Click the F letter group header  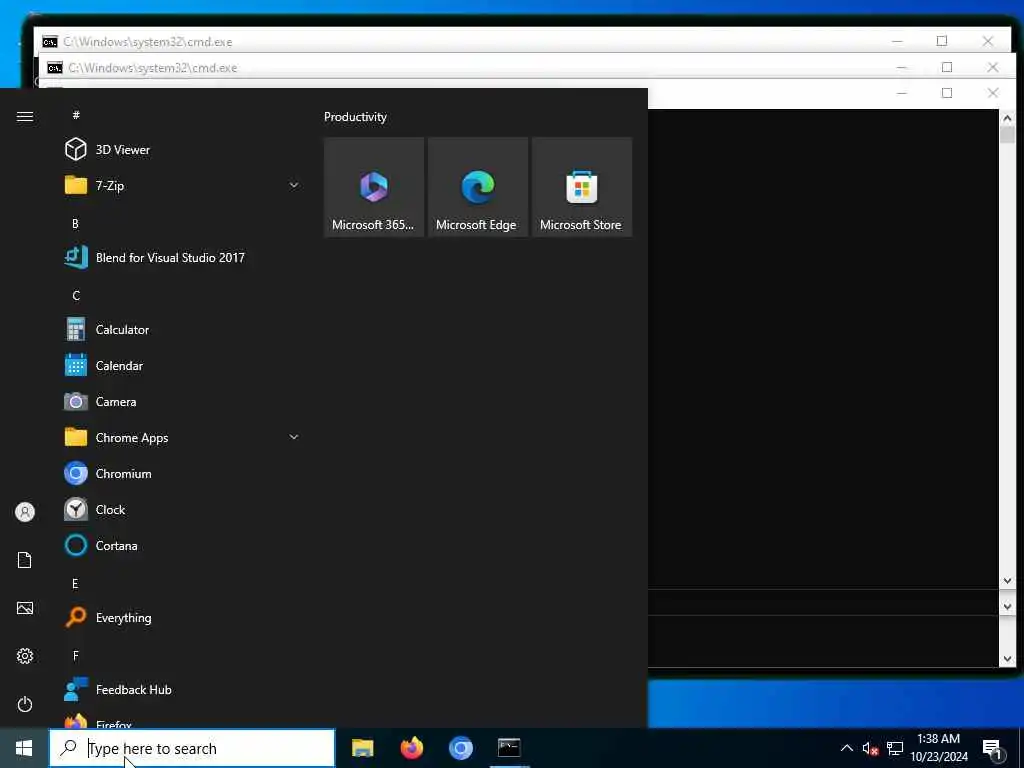coord(75,655)
